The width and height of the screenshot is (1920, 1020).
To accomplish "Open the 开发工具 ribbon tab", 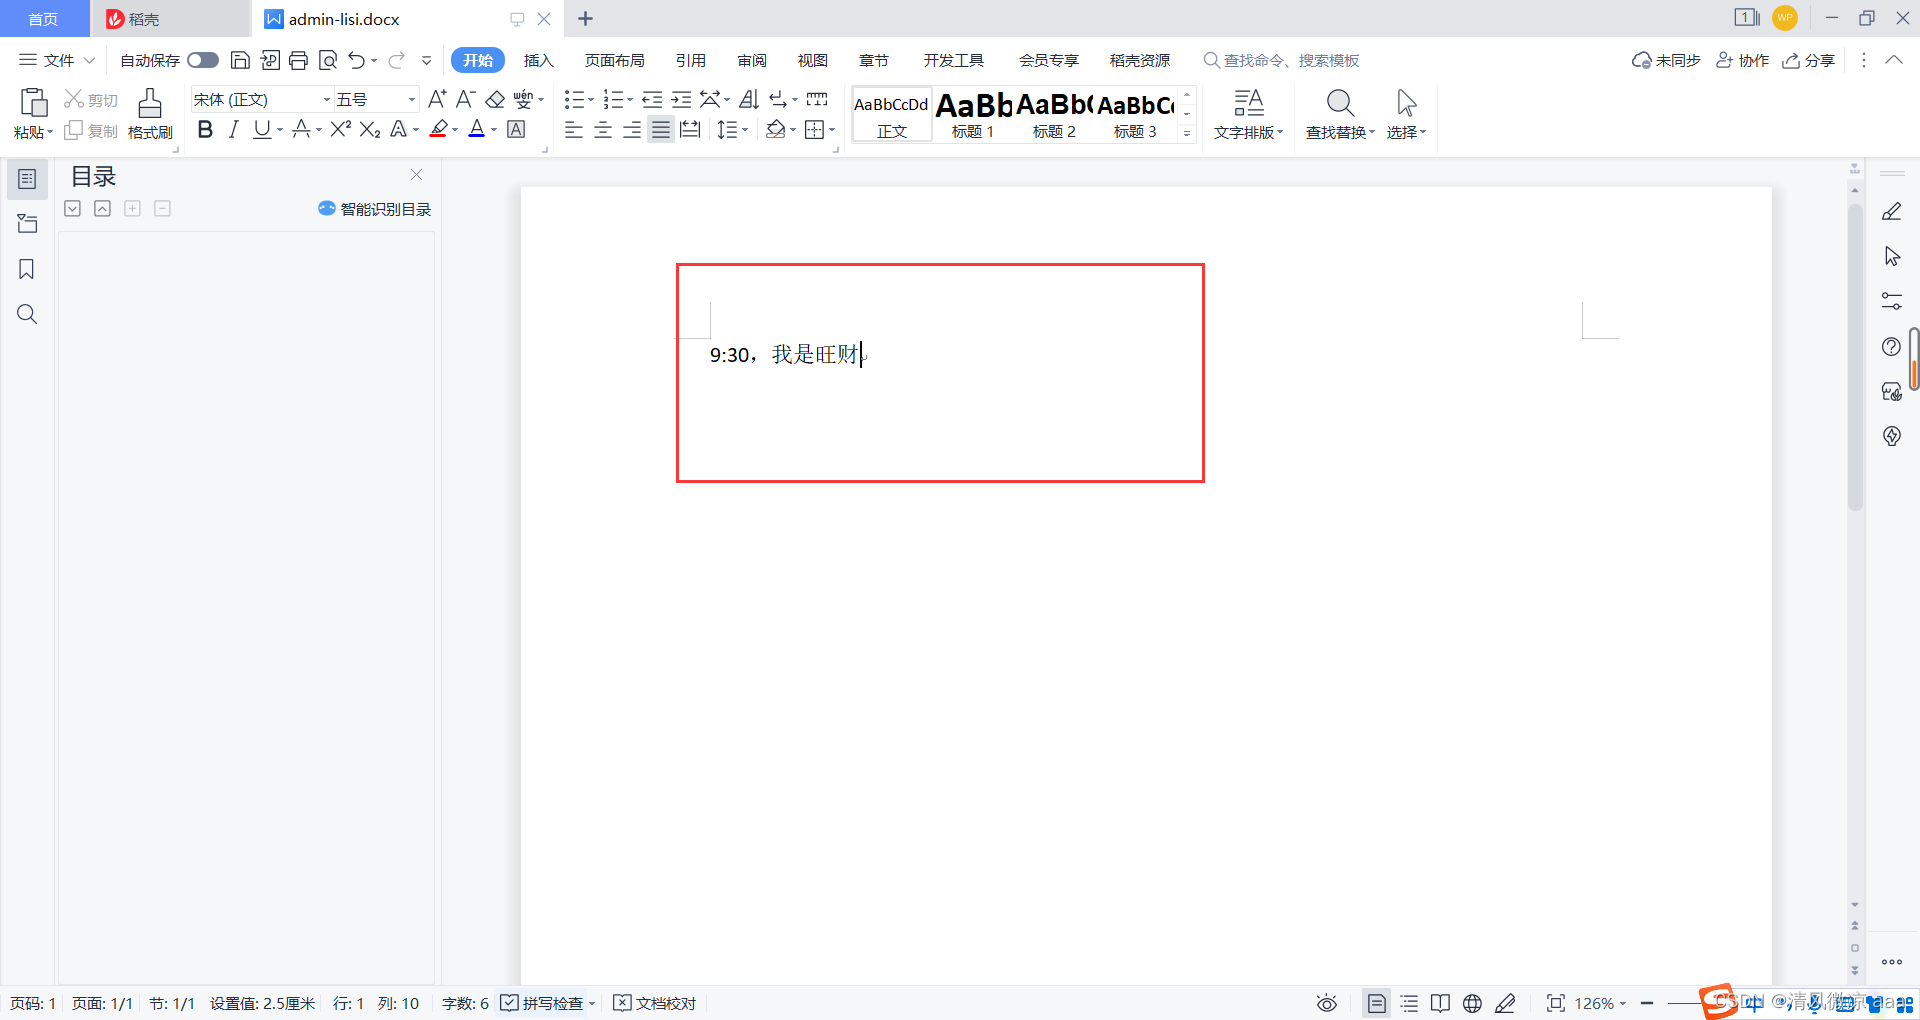I will coord(953,60).
